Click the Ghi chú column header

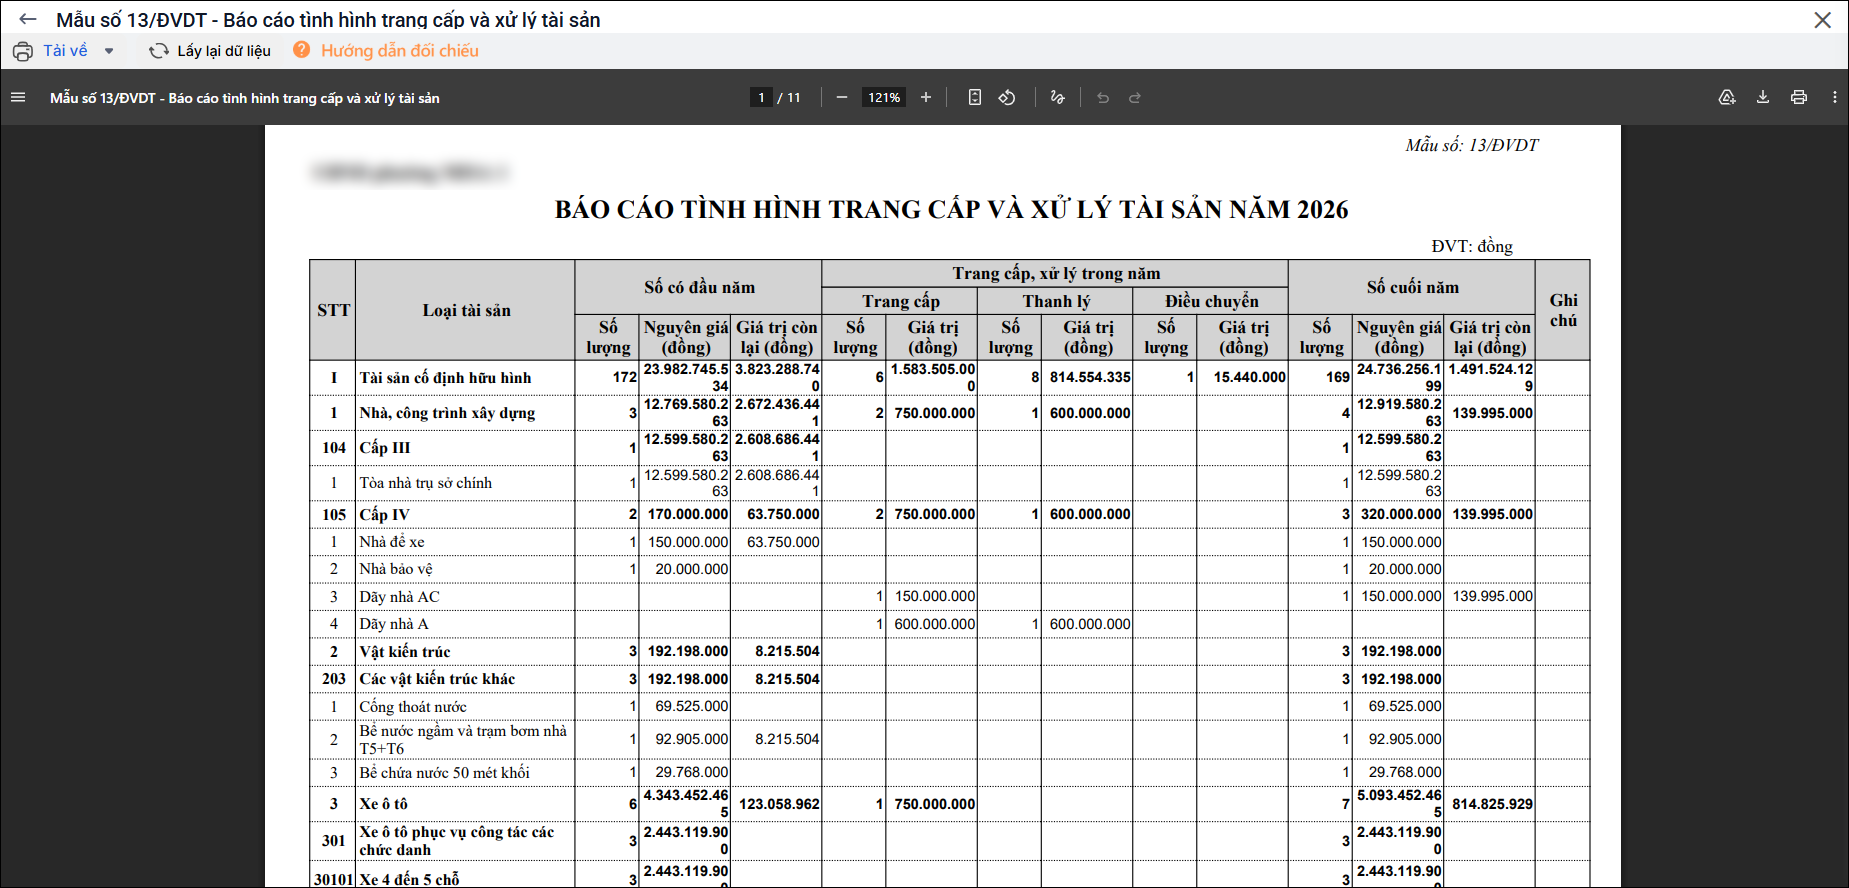[x=1563, y=310]
